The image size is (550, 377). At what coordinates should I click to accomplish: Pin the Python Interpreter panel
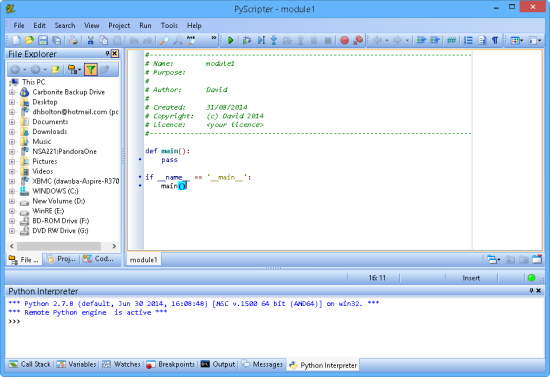[531, 290]
